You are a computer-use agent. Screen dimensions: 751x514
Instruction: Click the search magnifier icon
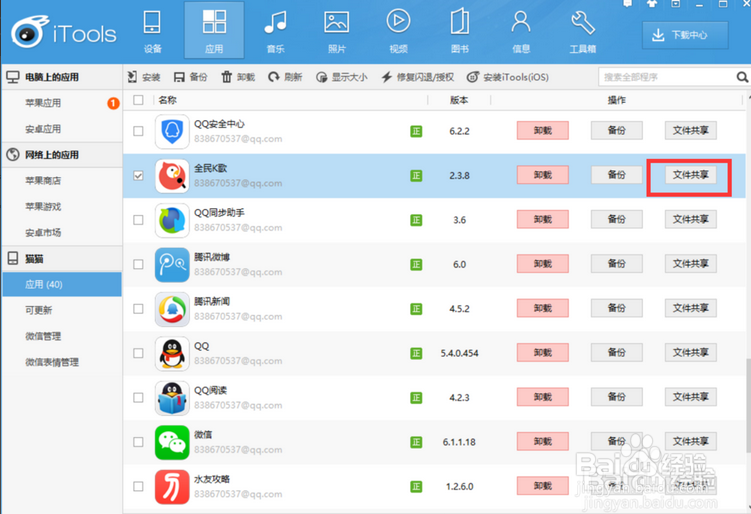742,77
